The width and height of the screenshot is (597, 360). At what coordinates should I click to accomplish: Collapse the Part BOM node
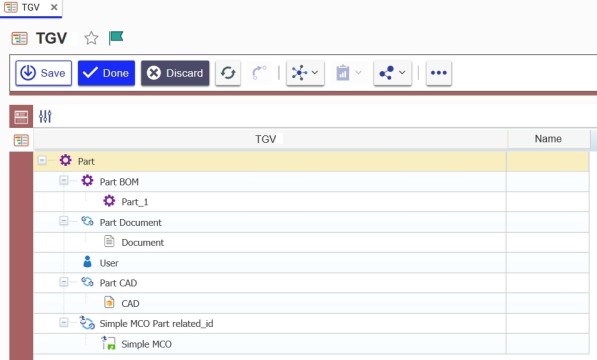[x=64, y=180]
